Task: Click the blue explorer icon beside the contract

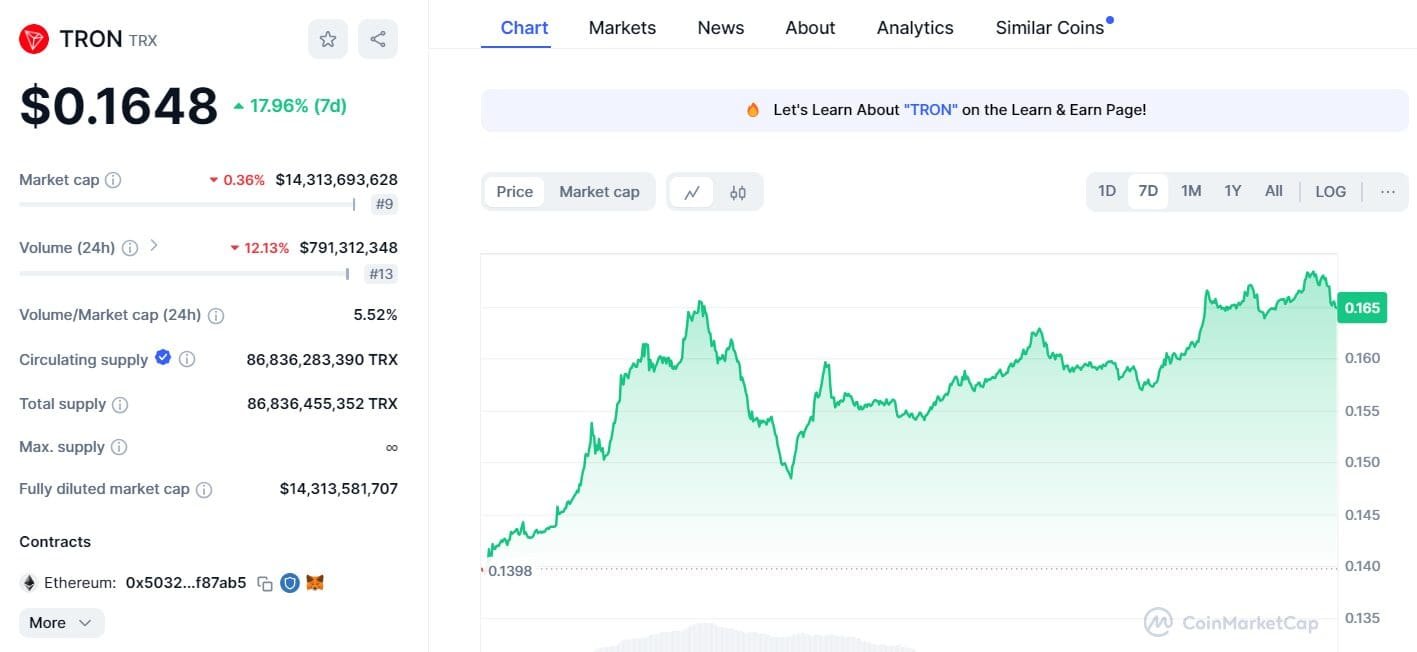Action: tap(291, 583)
